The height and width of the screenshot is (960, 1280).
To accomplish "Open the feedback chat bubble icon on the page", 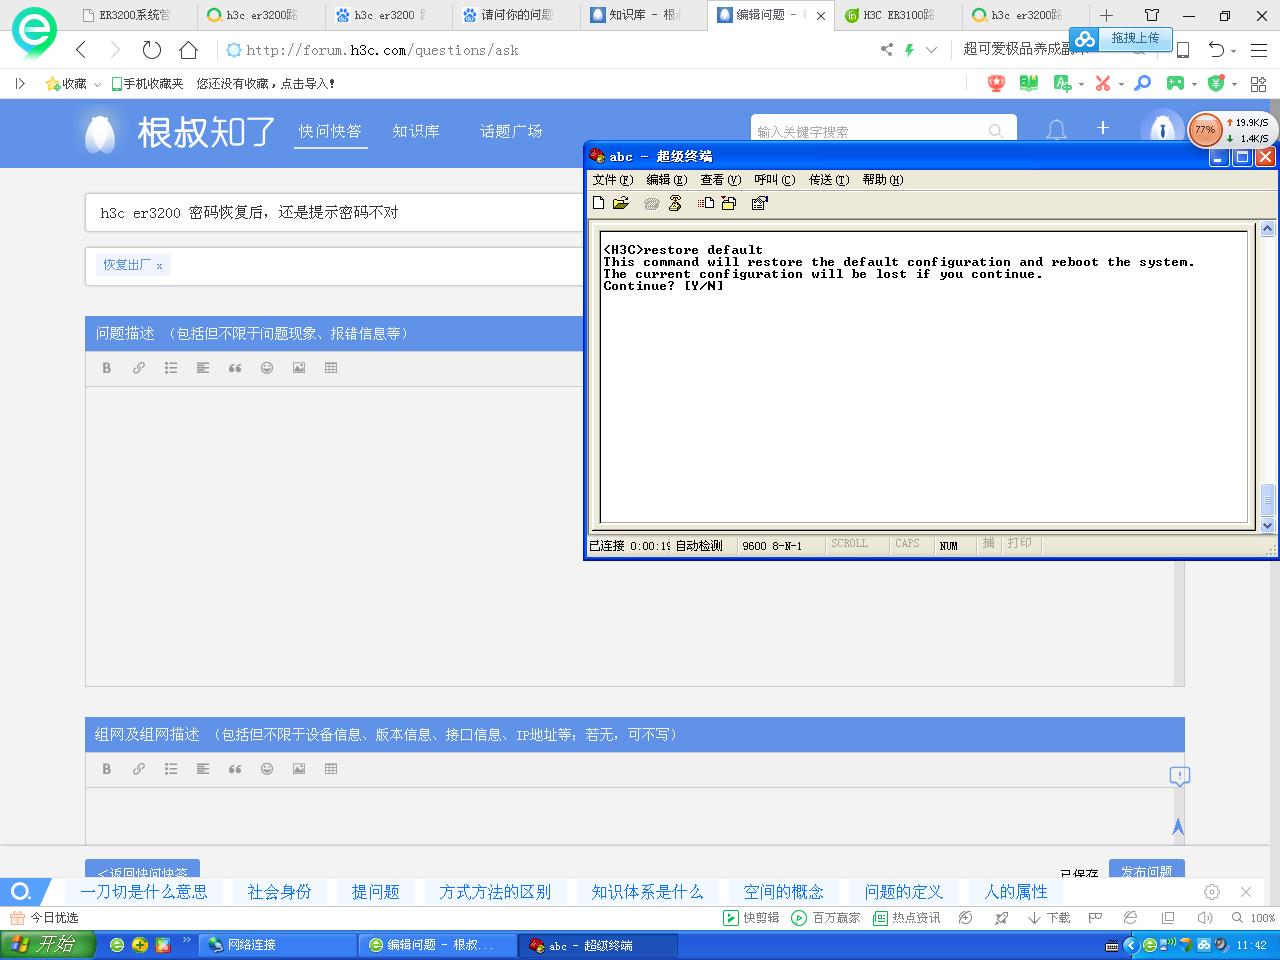I will click(x=1180, y=777).
